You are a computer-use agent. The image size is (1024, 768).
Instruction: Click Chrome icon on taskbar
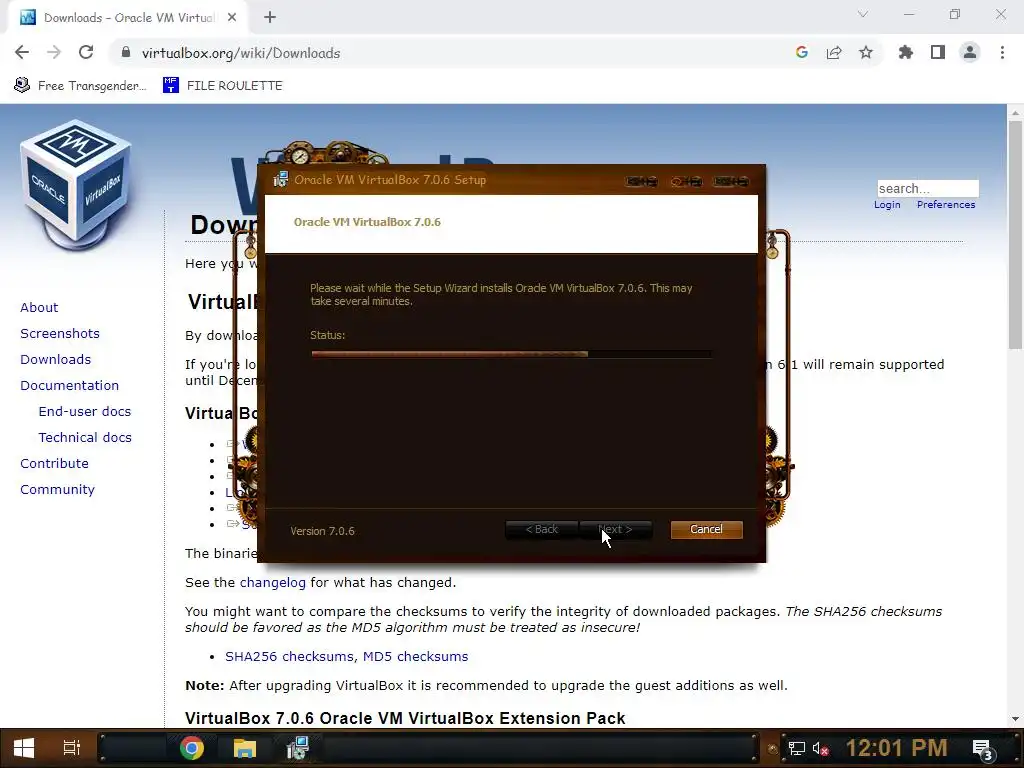coord(192,748)
